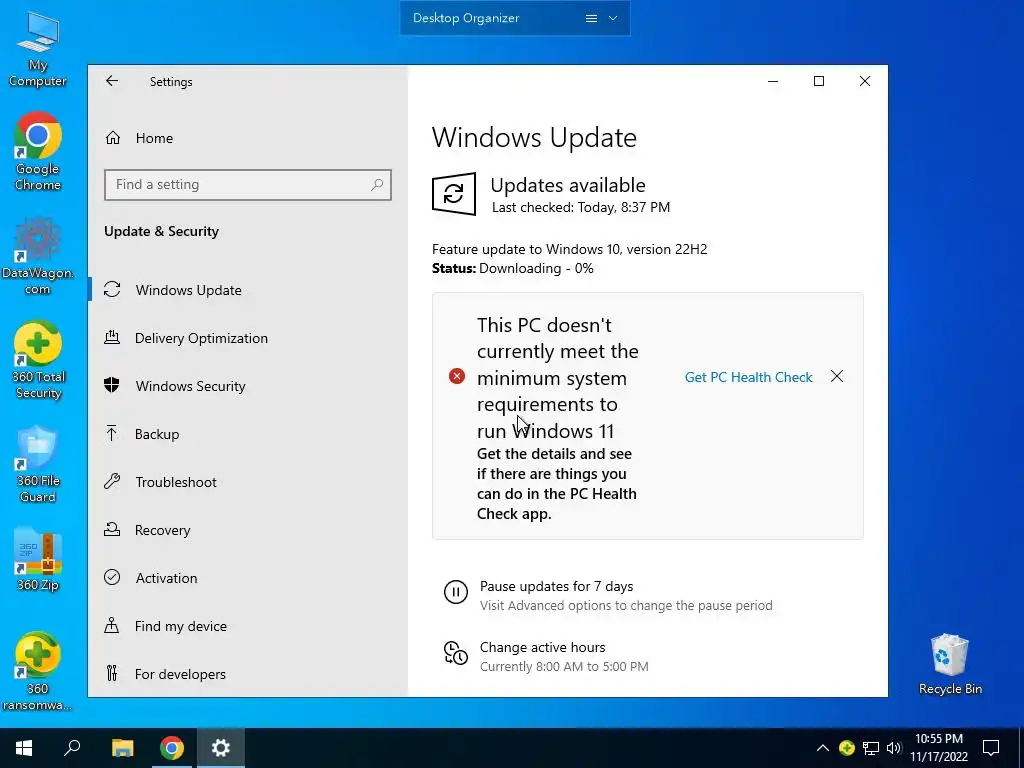Click the Activation checkmark circle icon
This screenshot has width=1024, height=768.
112,577
